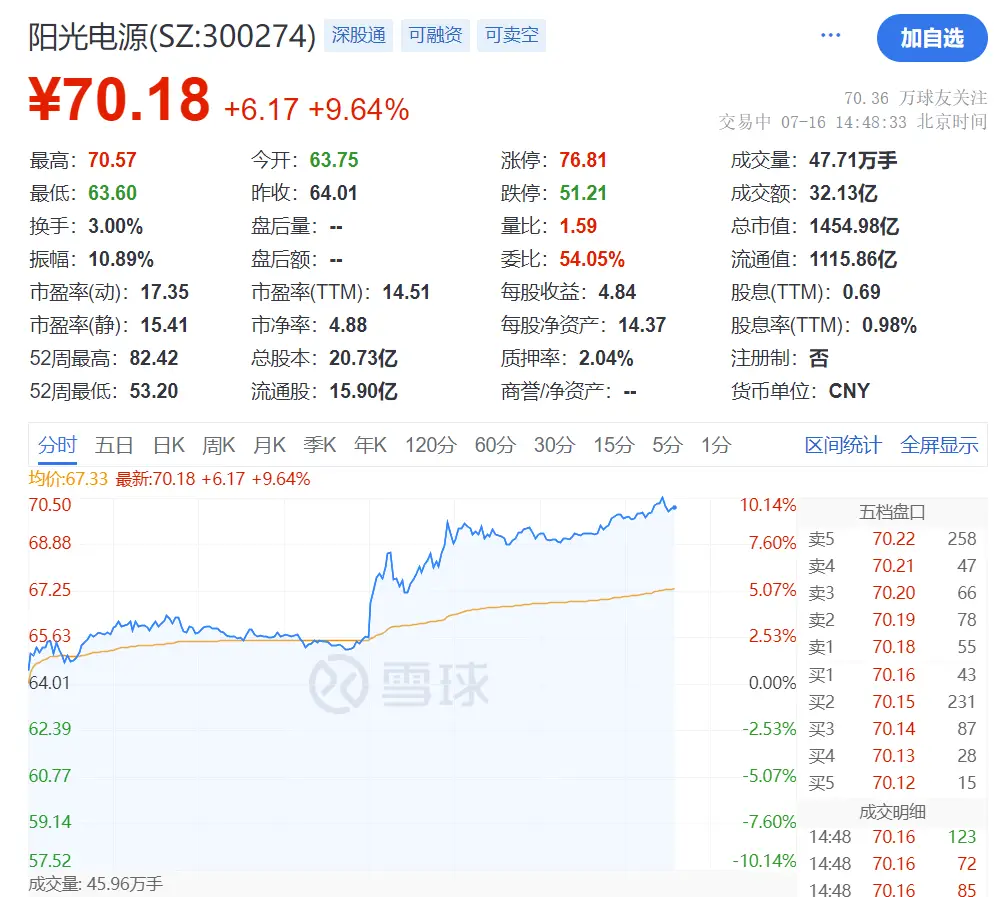Click the latest 14:48 trade entry at 70.16
1000x897 pixels.
point(893,836)
